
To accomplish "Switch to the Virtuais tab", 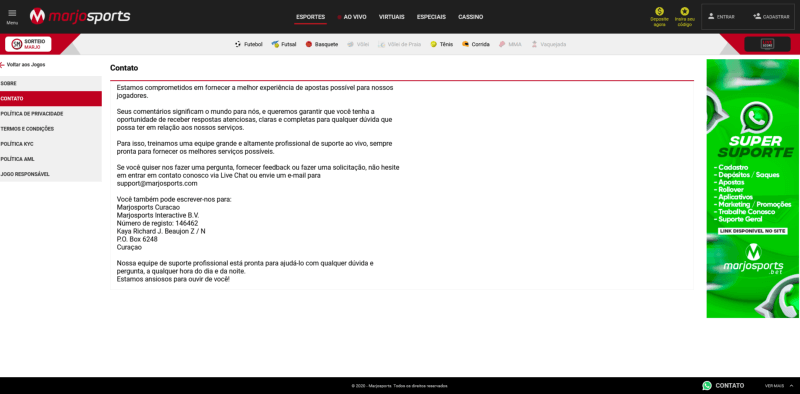I will (391, 17).
